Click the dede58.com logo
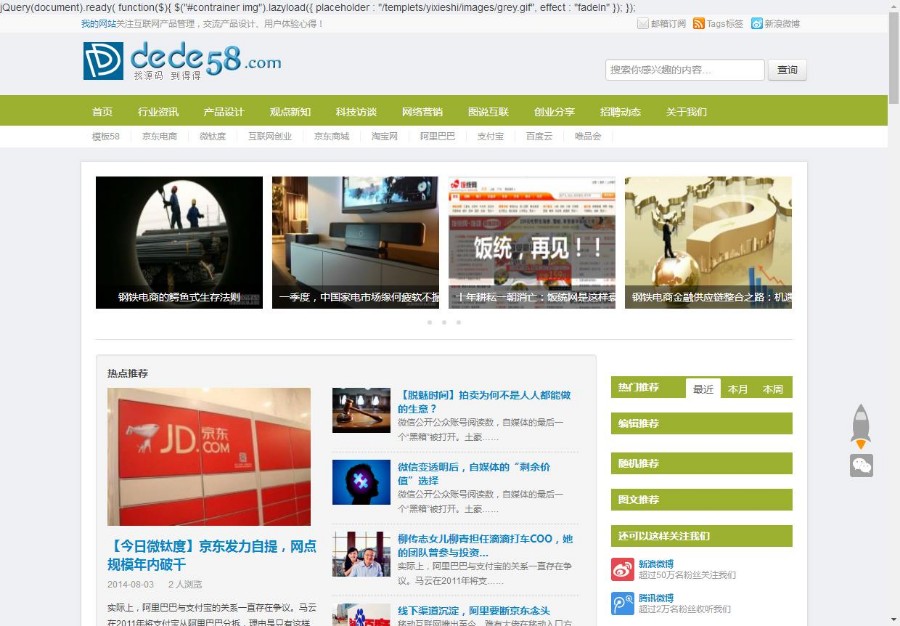This screenshot has height=626, width=900. (x=182, y=61)
